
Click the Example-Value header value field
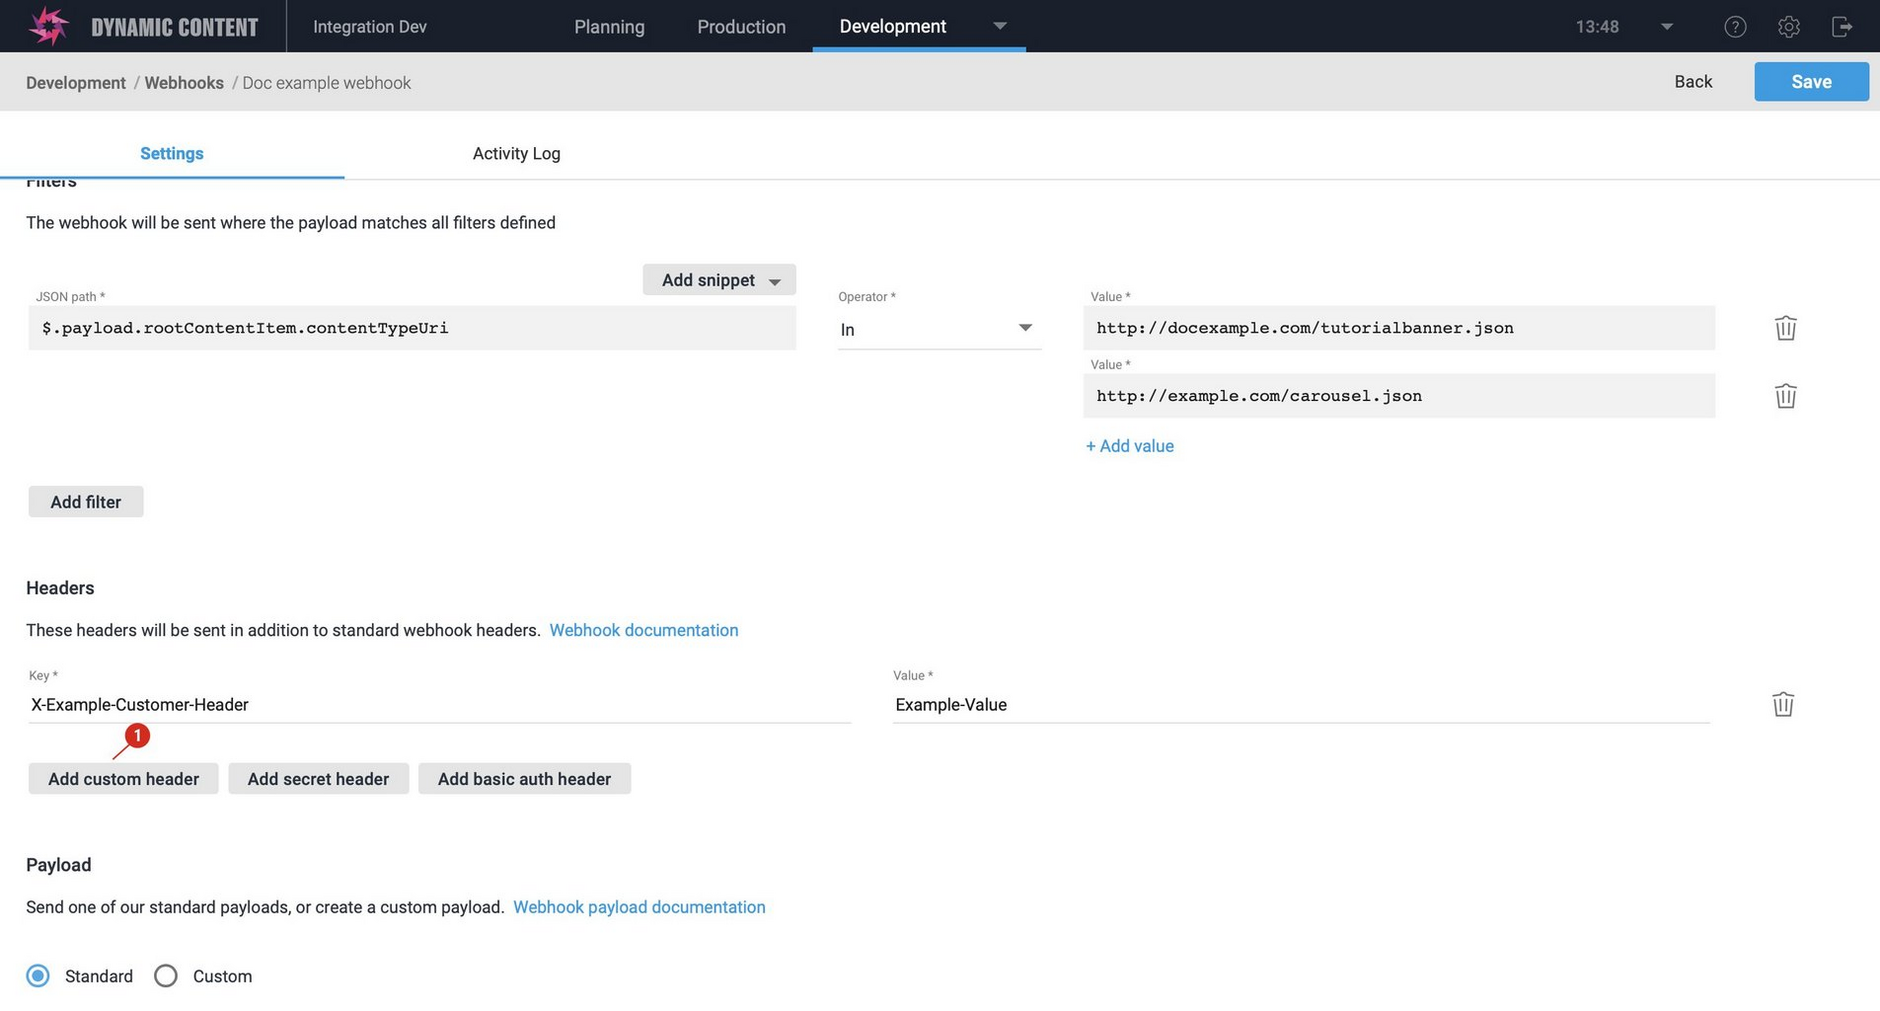point(1301,705)
